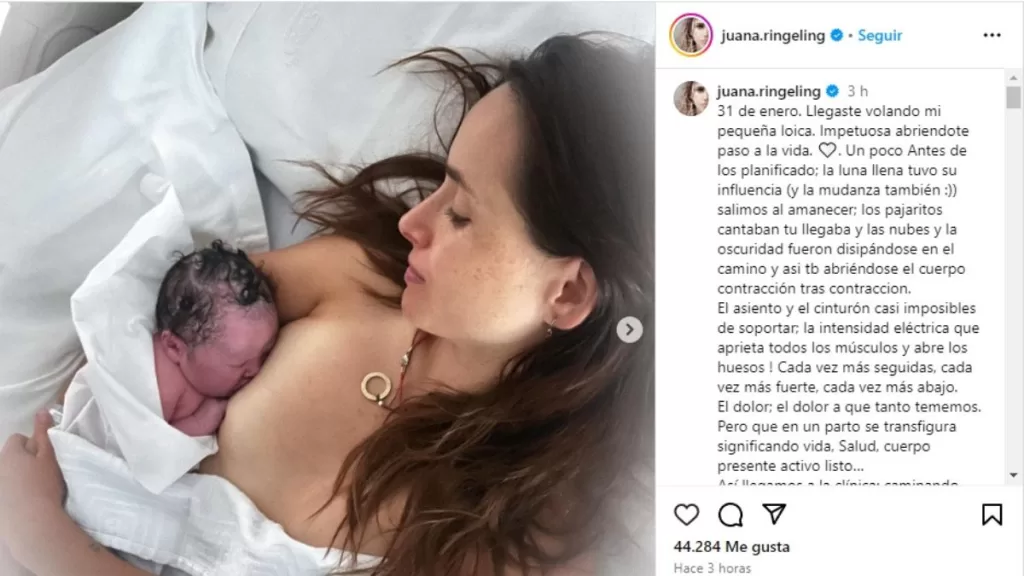Save the post with the bookmark icon
The width and height of the screenshot is (1024, 576).
tap(992, 515)
